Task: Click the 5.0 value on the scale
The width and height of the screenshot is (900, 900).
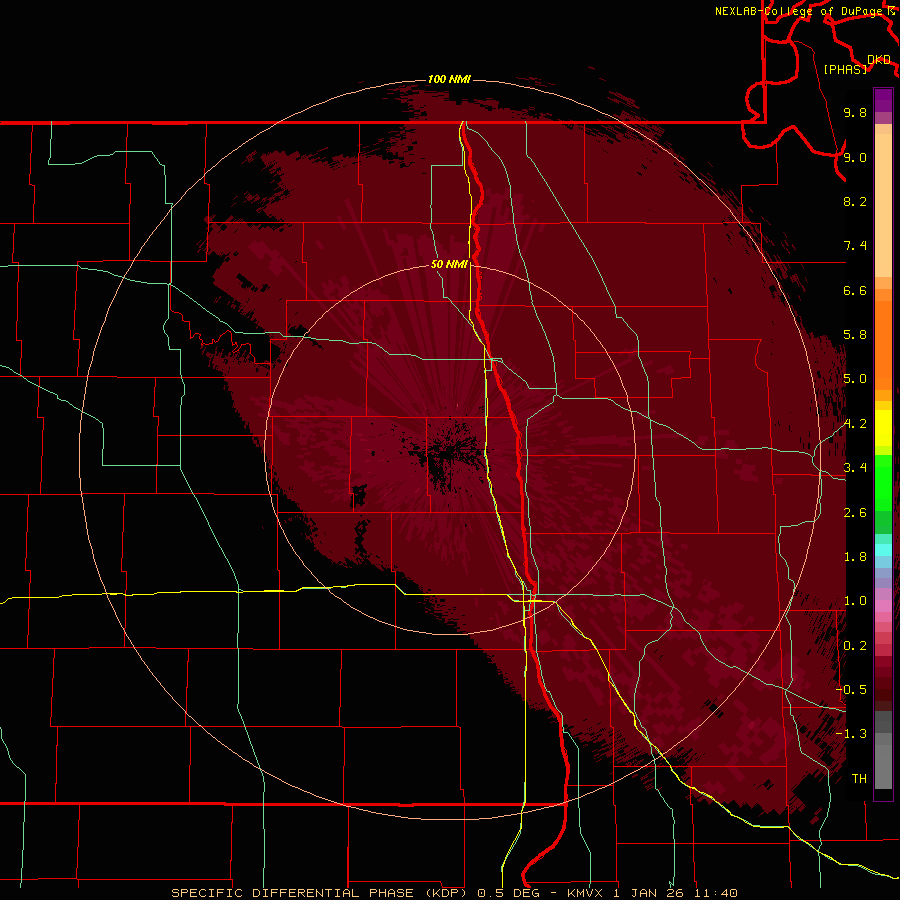Action: coord(855,379)
